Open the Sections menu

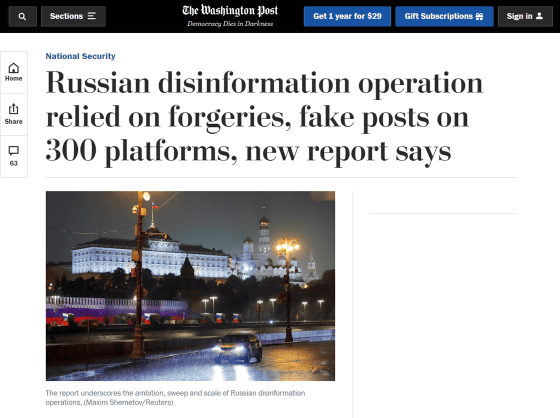(x=73, y=16)
